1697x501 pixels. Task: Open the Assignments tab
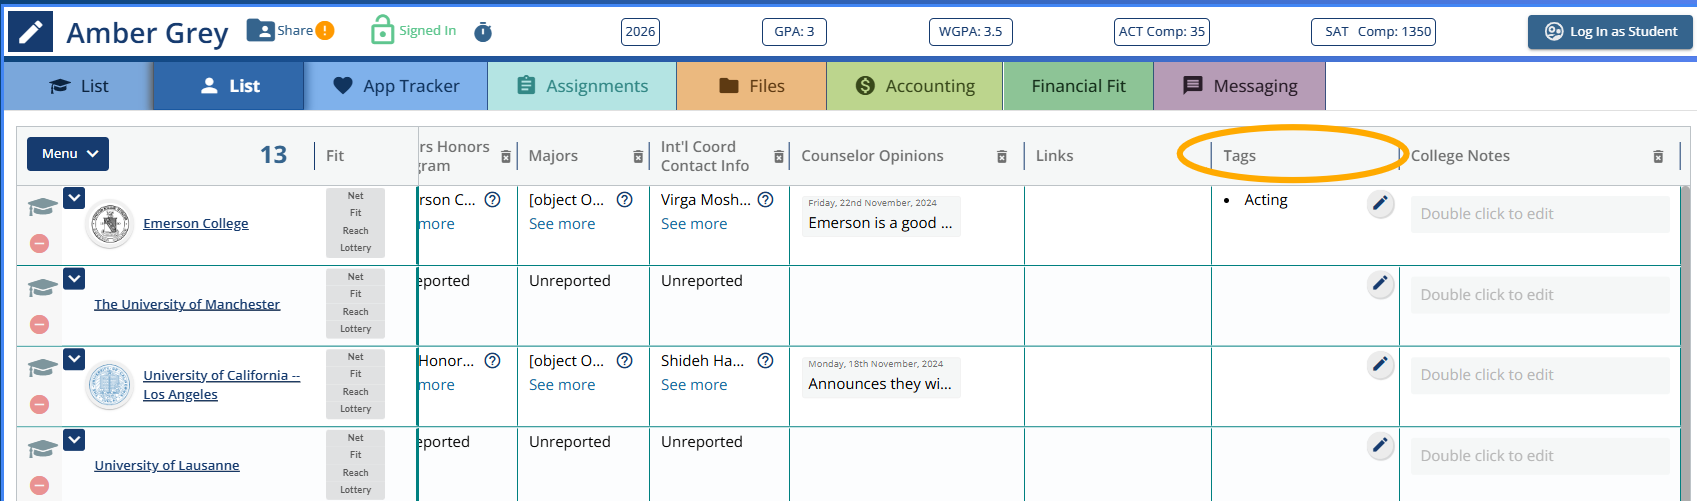(x=582, y=86)
